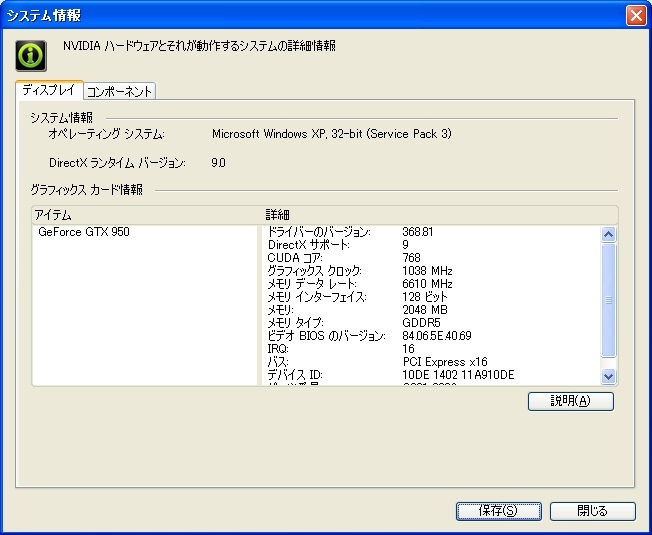Switch to the コンポーネント tab
This screenshot has height=535, width=652.
point(119,91)
